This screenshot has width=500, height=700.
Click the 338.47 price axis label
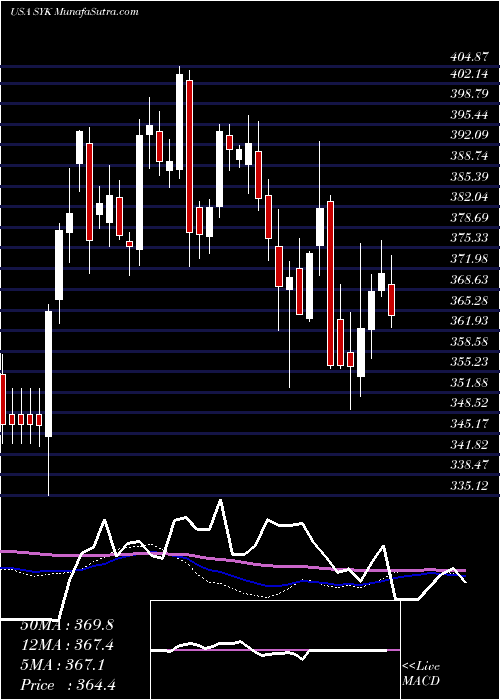coord(469,465)
